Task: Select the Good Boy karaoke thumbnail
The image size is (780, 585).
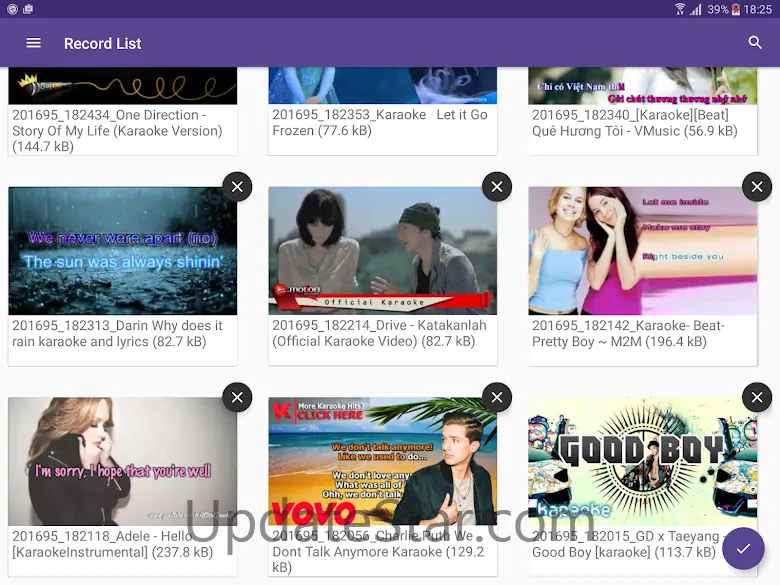Action: click(x=642, y=461)
